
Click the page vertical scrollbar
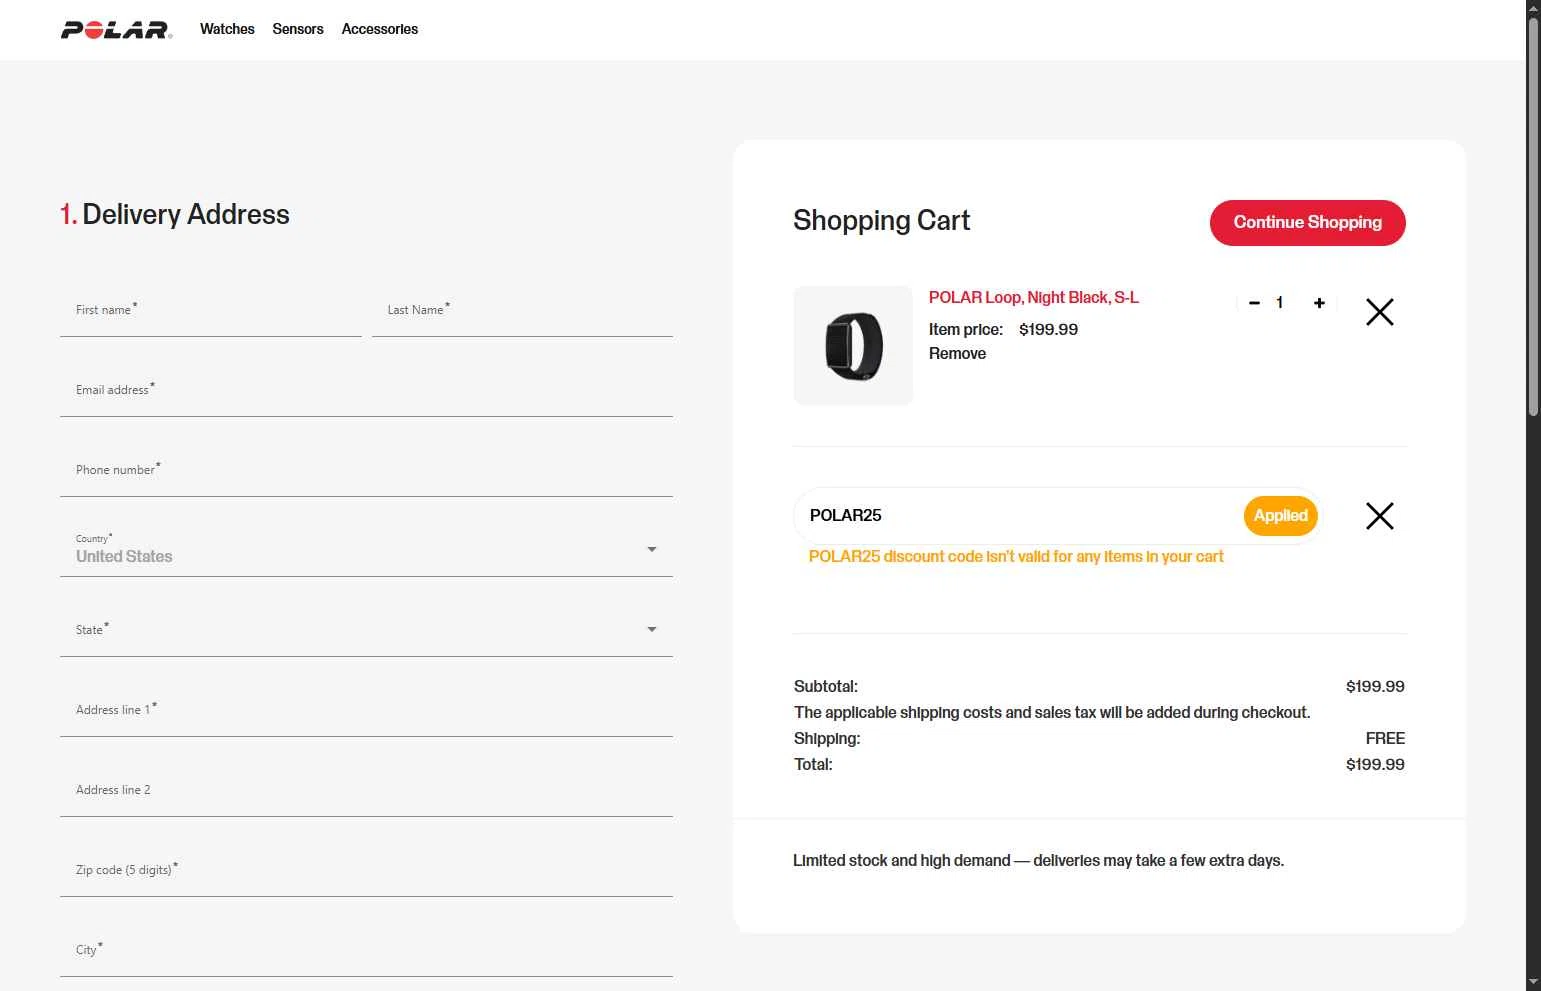(1533, 215)
